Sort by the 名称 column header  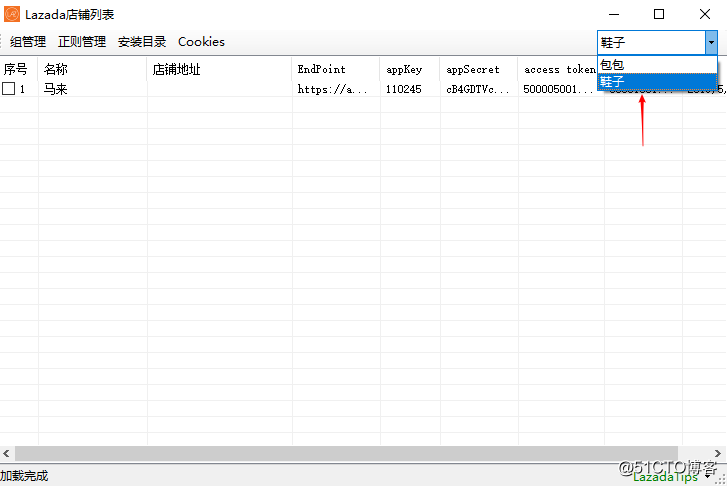92,69
